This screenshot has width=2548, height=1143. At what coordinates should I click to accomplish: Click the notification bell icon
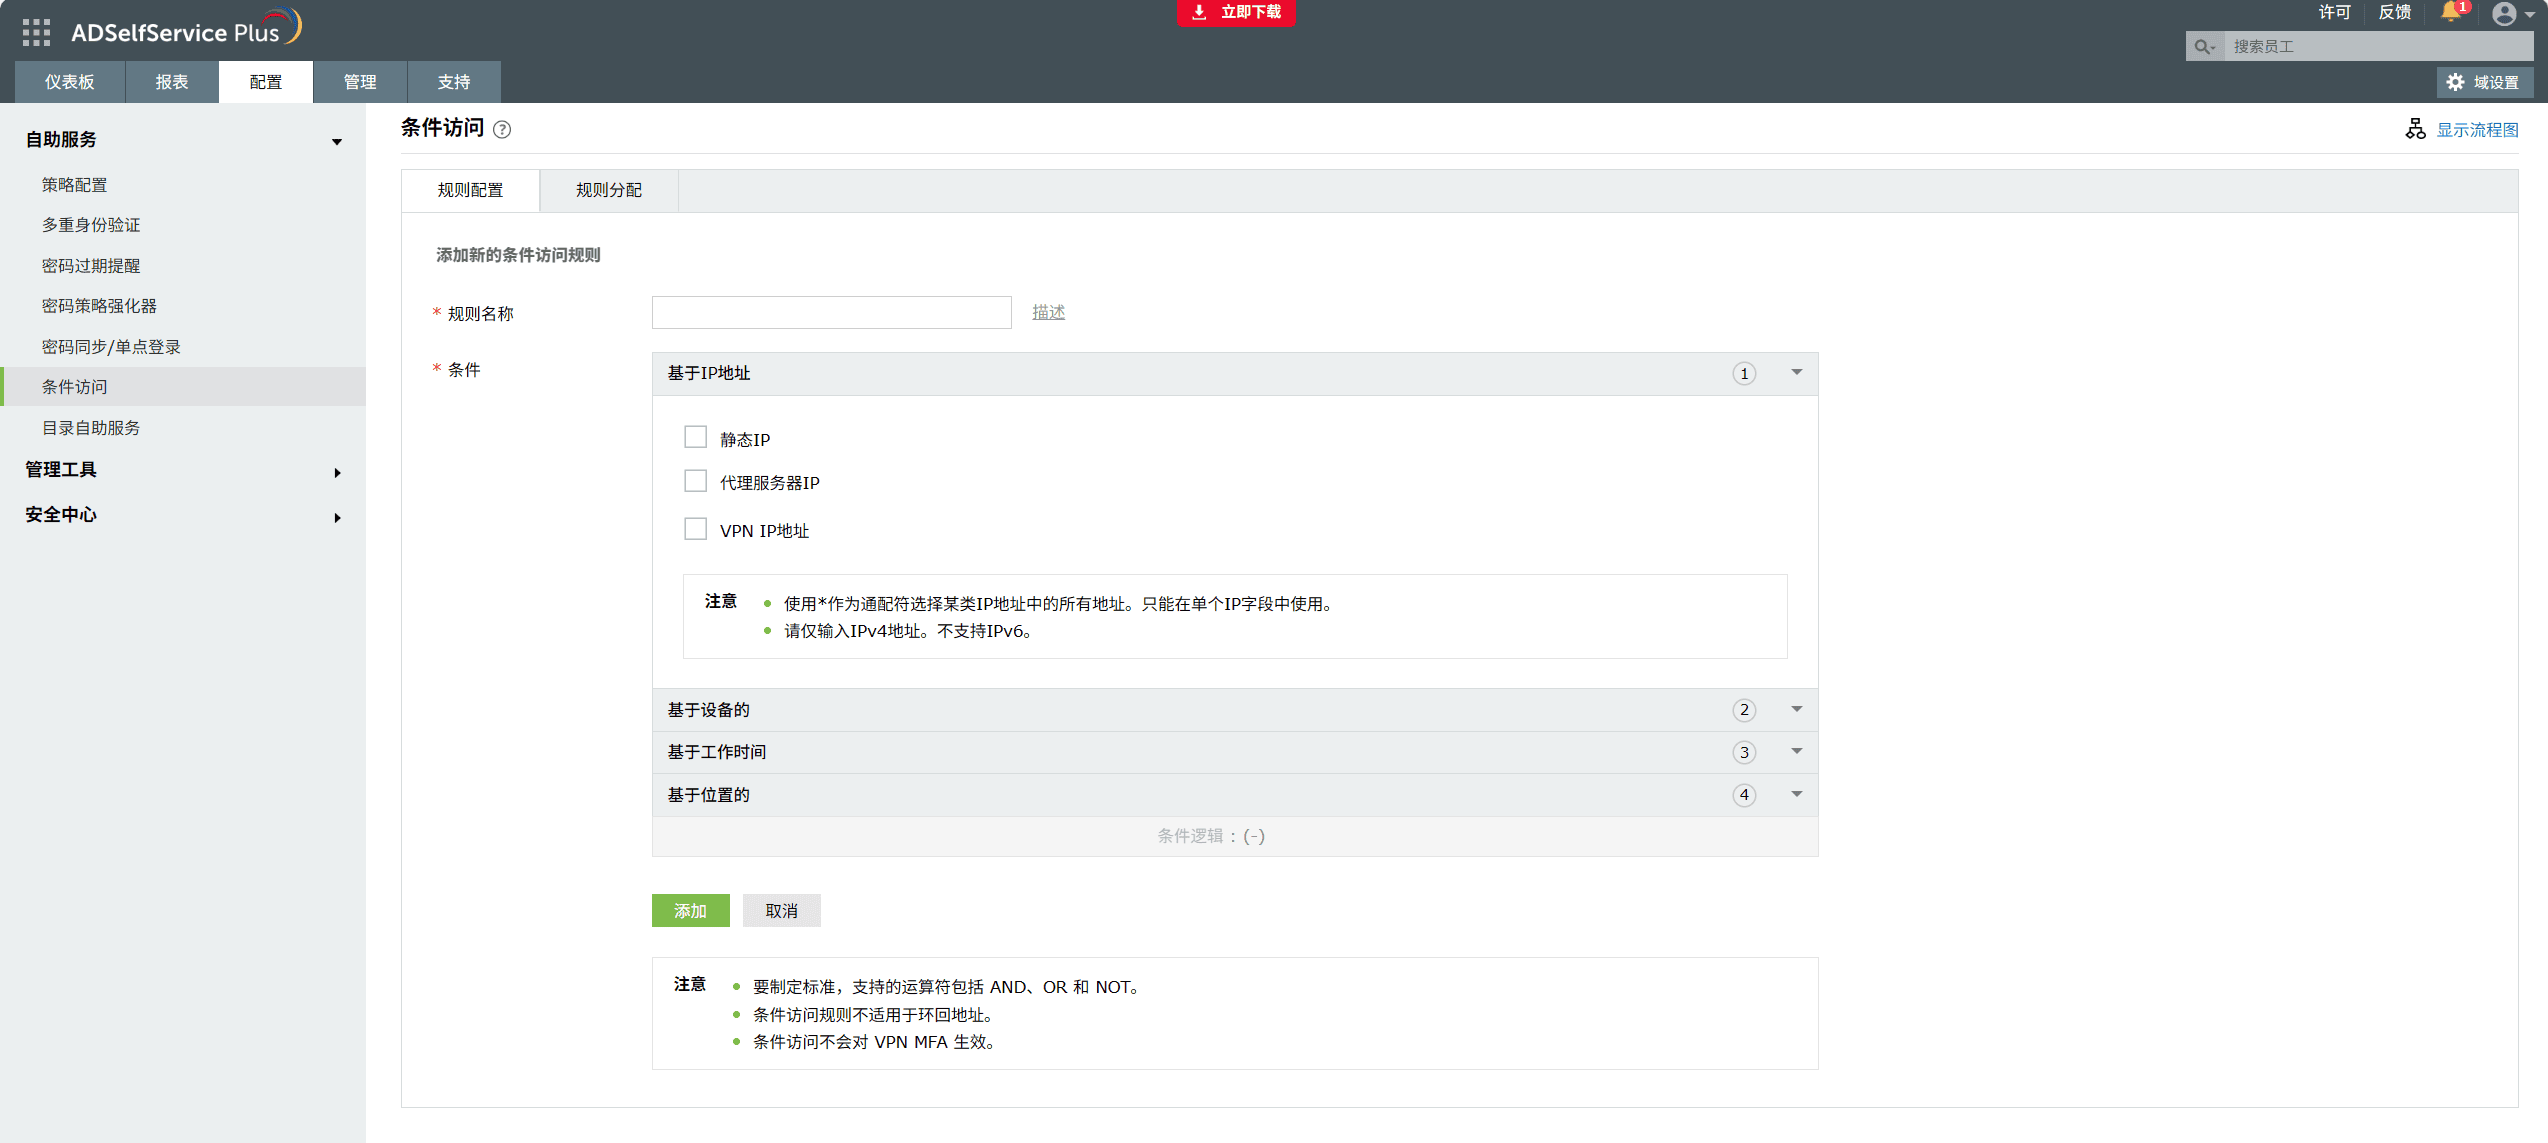[x=2449, y=12]
